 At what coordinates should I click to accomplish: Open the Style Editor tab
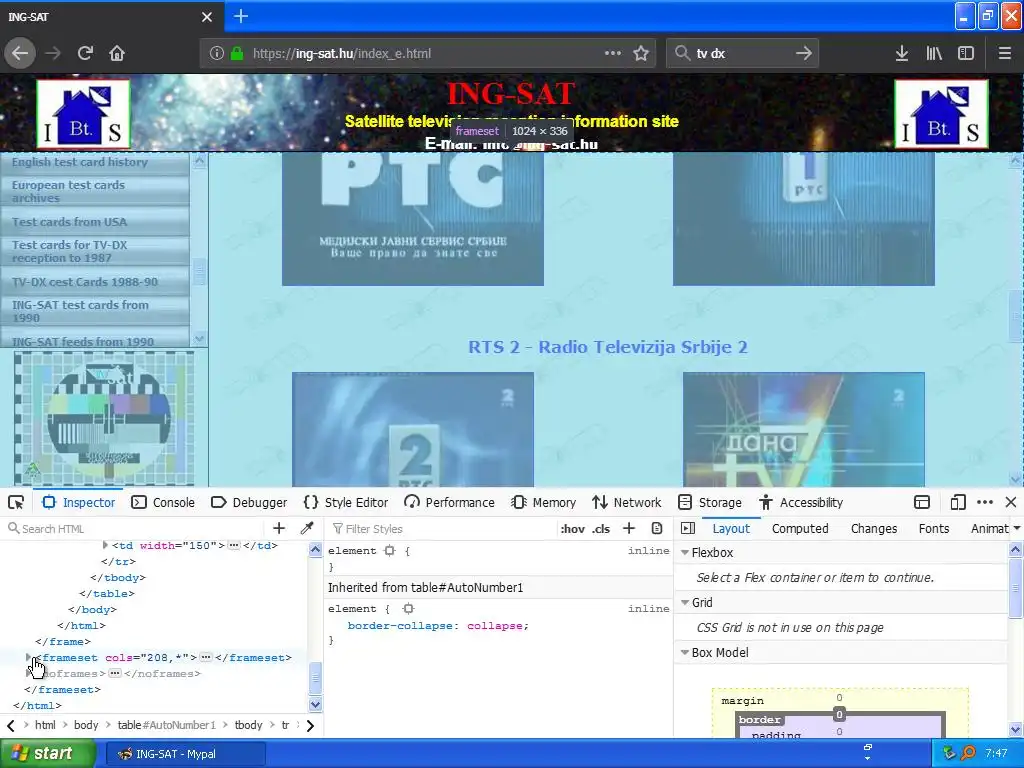[346, 502]
